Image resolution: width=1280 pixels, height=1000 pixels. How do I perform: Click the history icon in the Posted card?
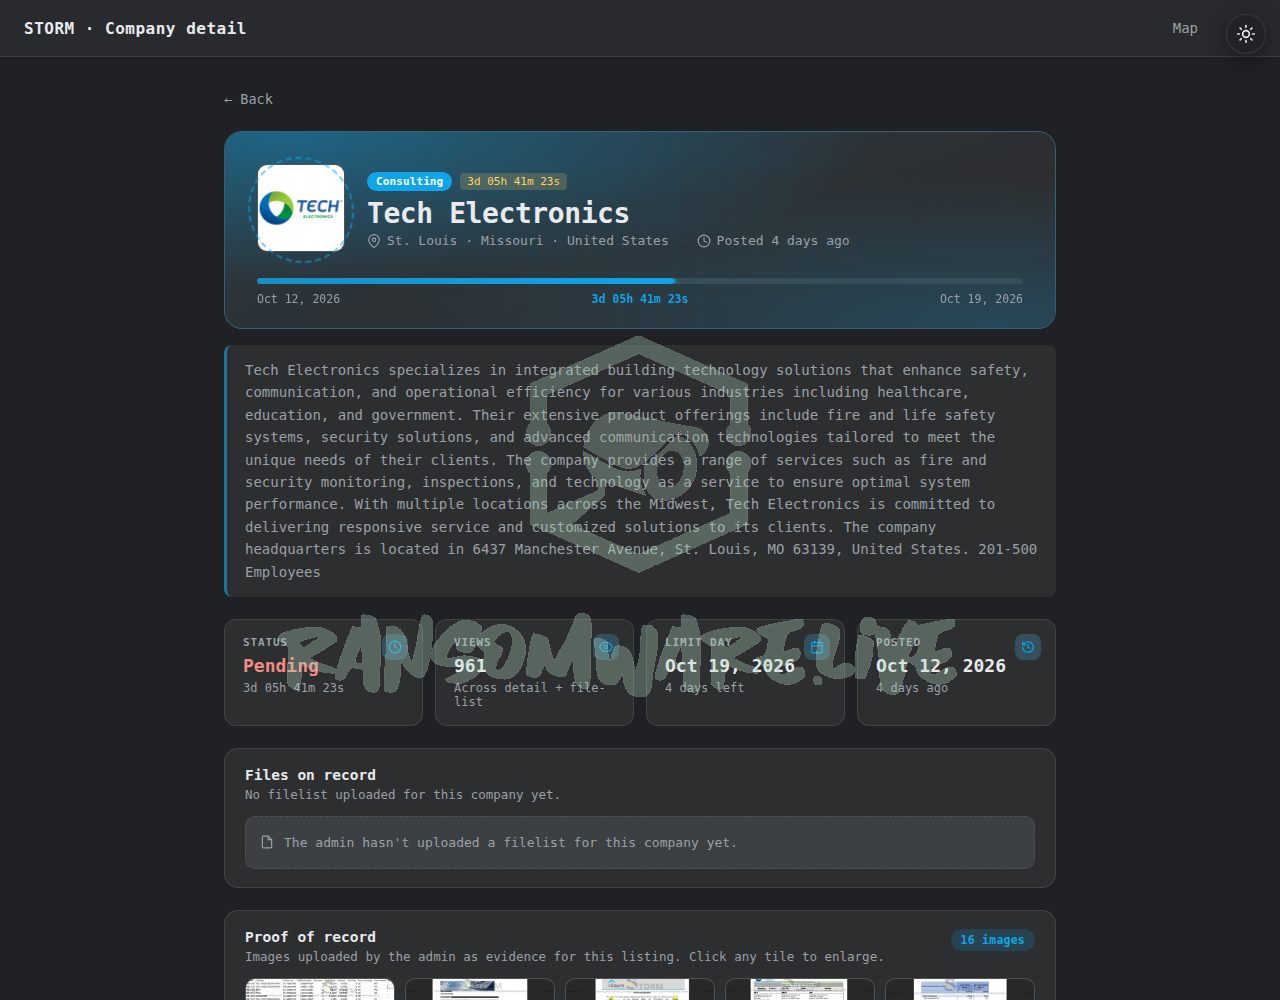tap(1028, 647)
